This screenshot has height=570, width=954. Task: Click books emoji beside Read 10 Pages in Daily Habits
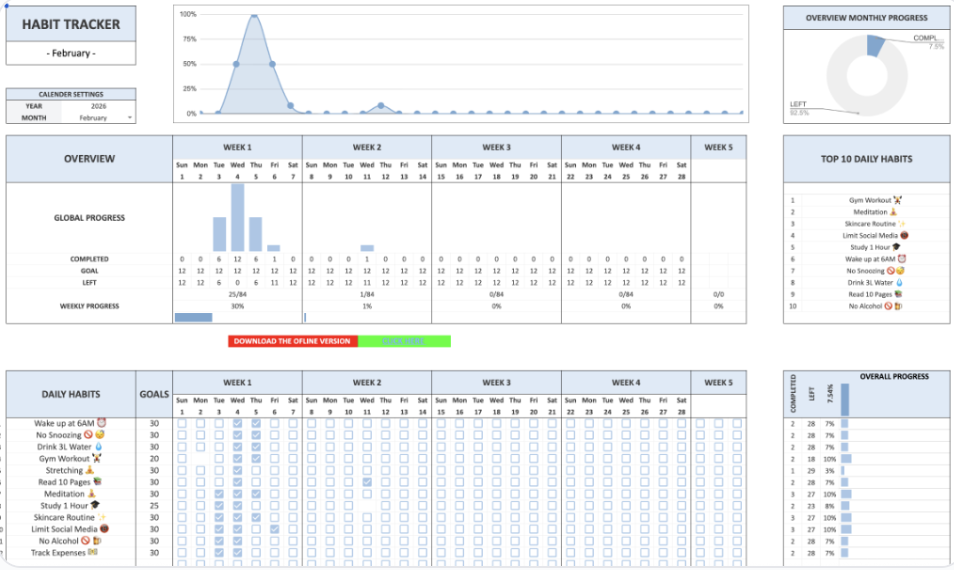click(x=97, y=482)
